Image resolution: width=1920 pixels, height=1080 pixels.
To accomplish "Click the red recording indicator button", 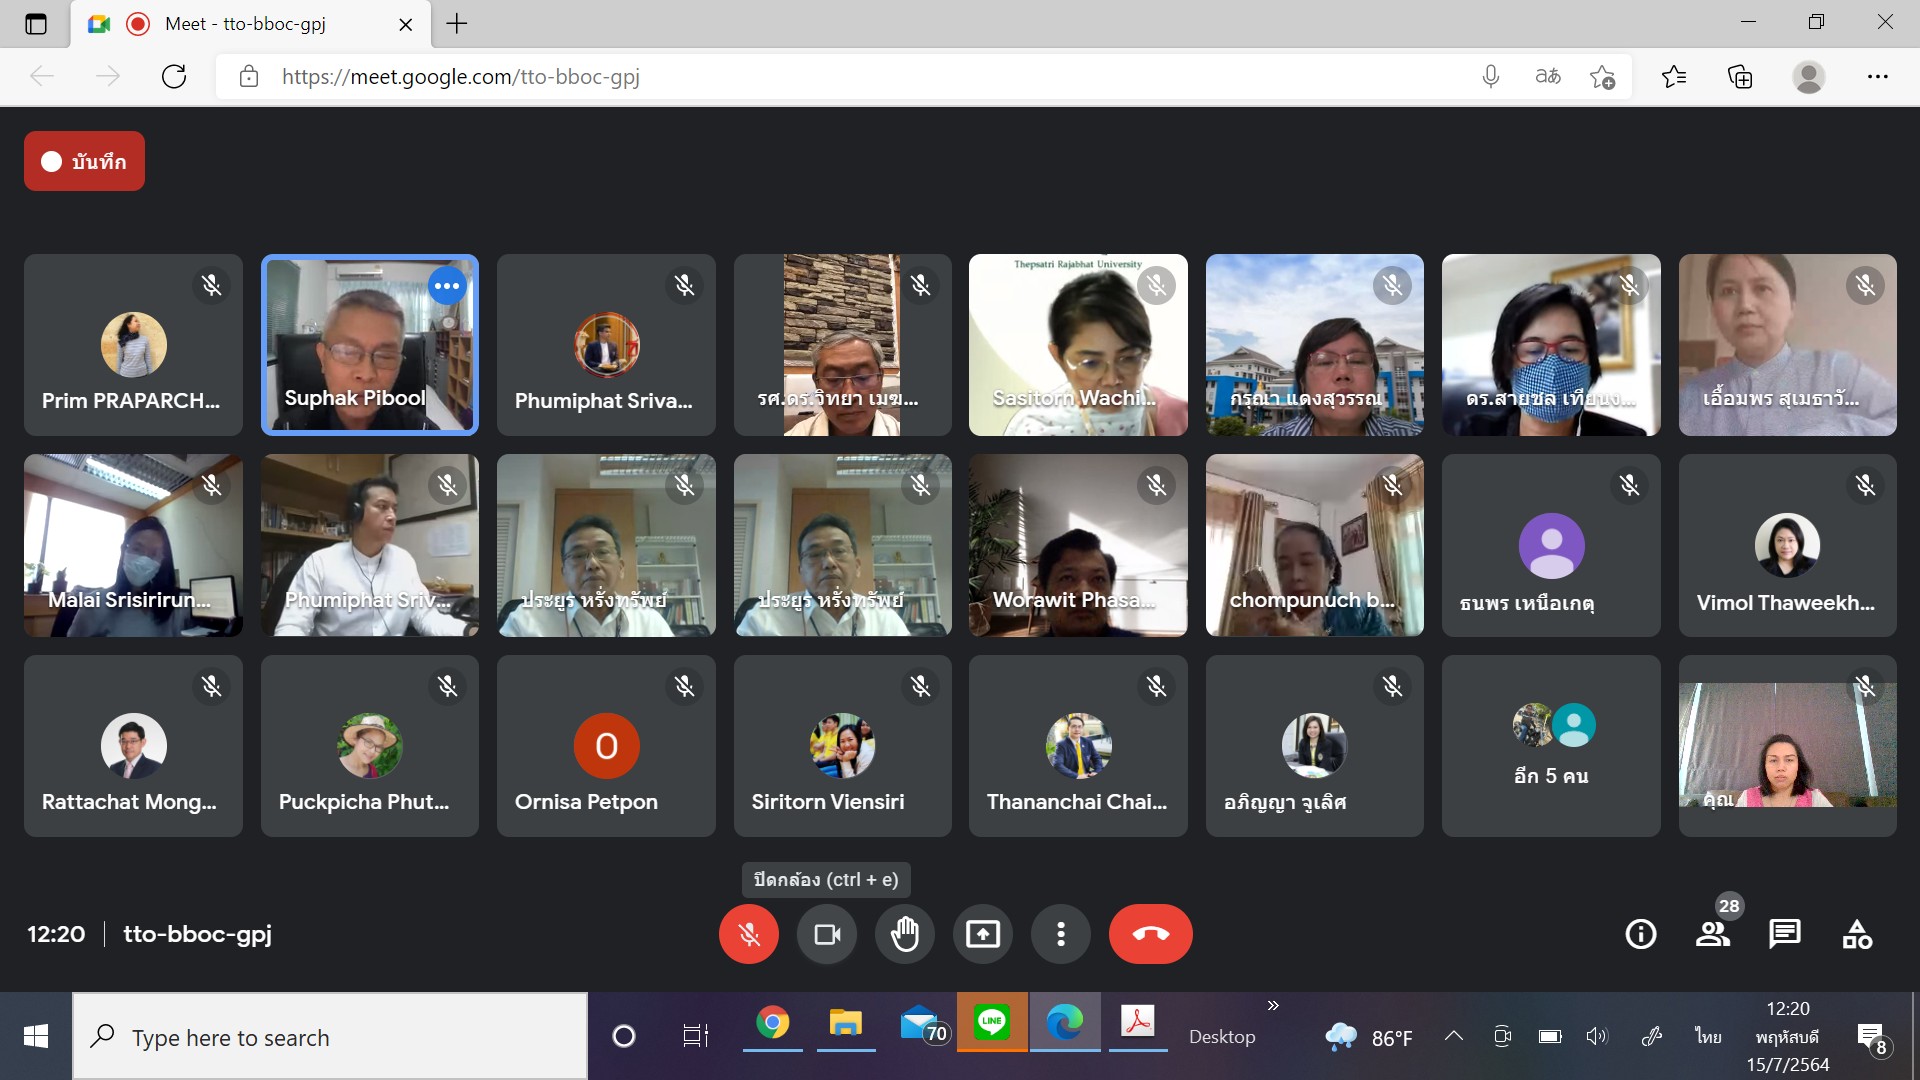I will [85, 162].
